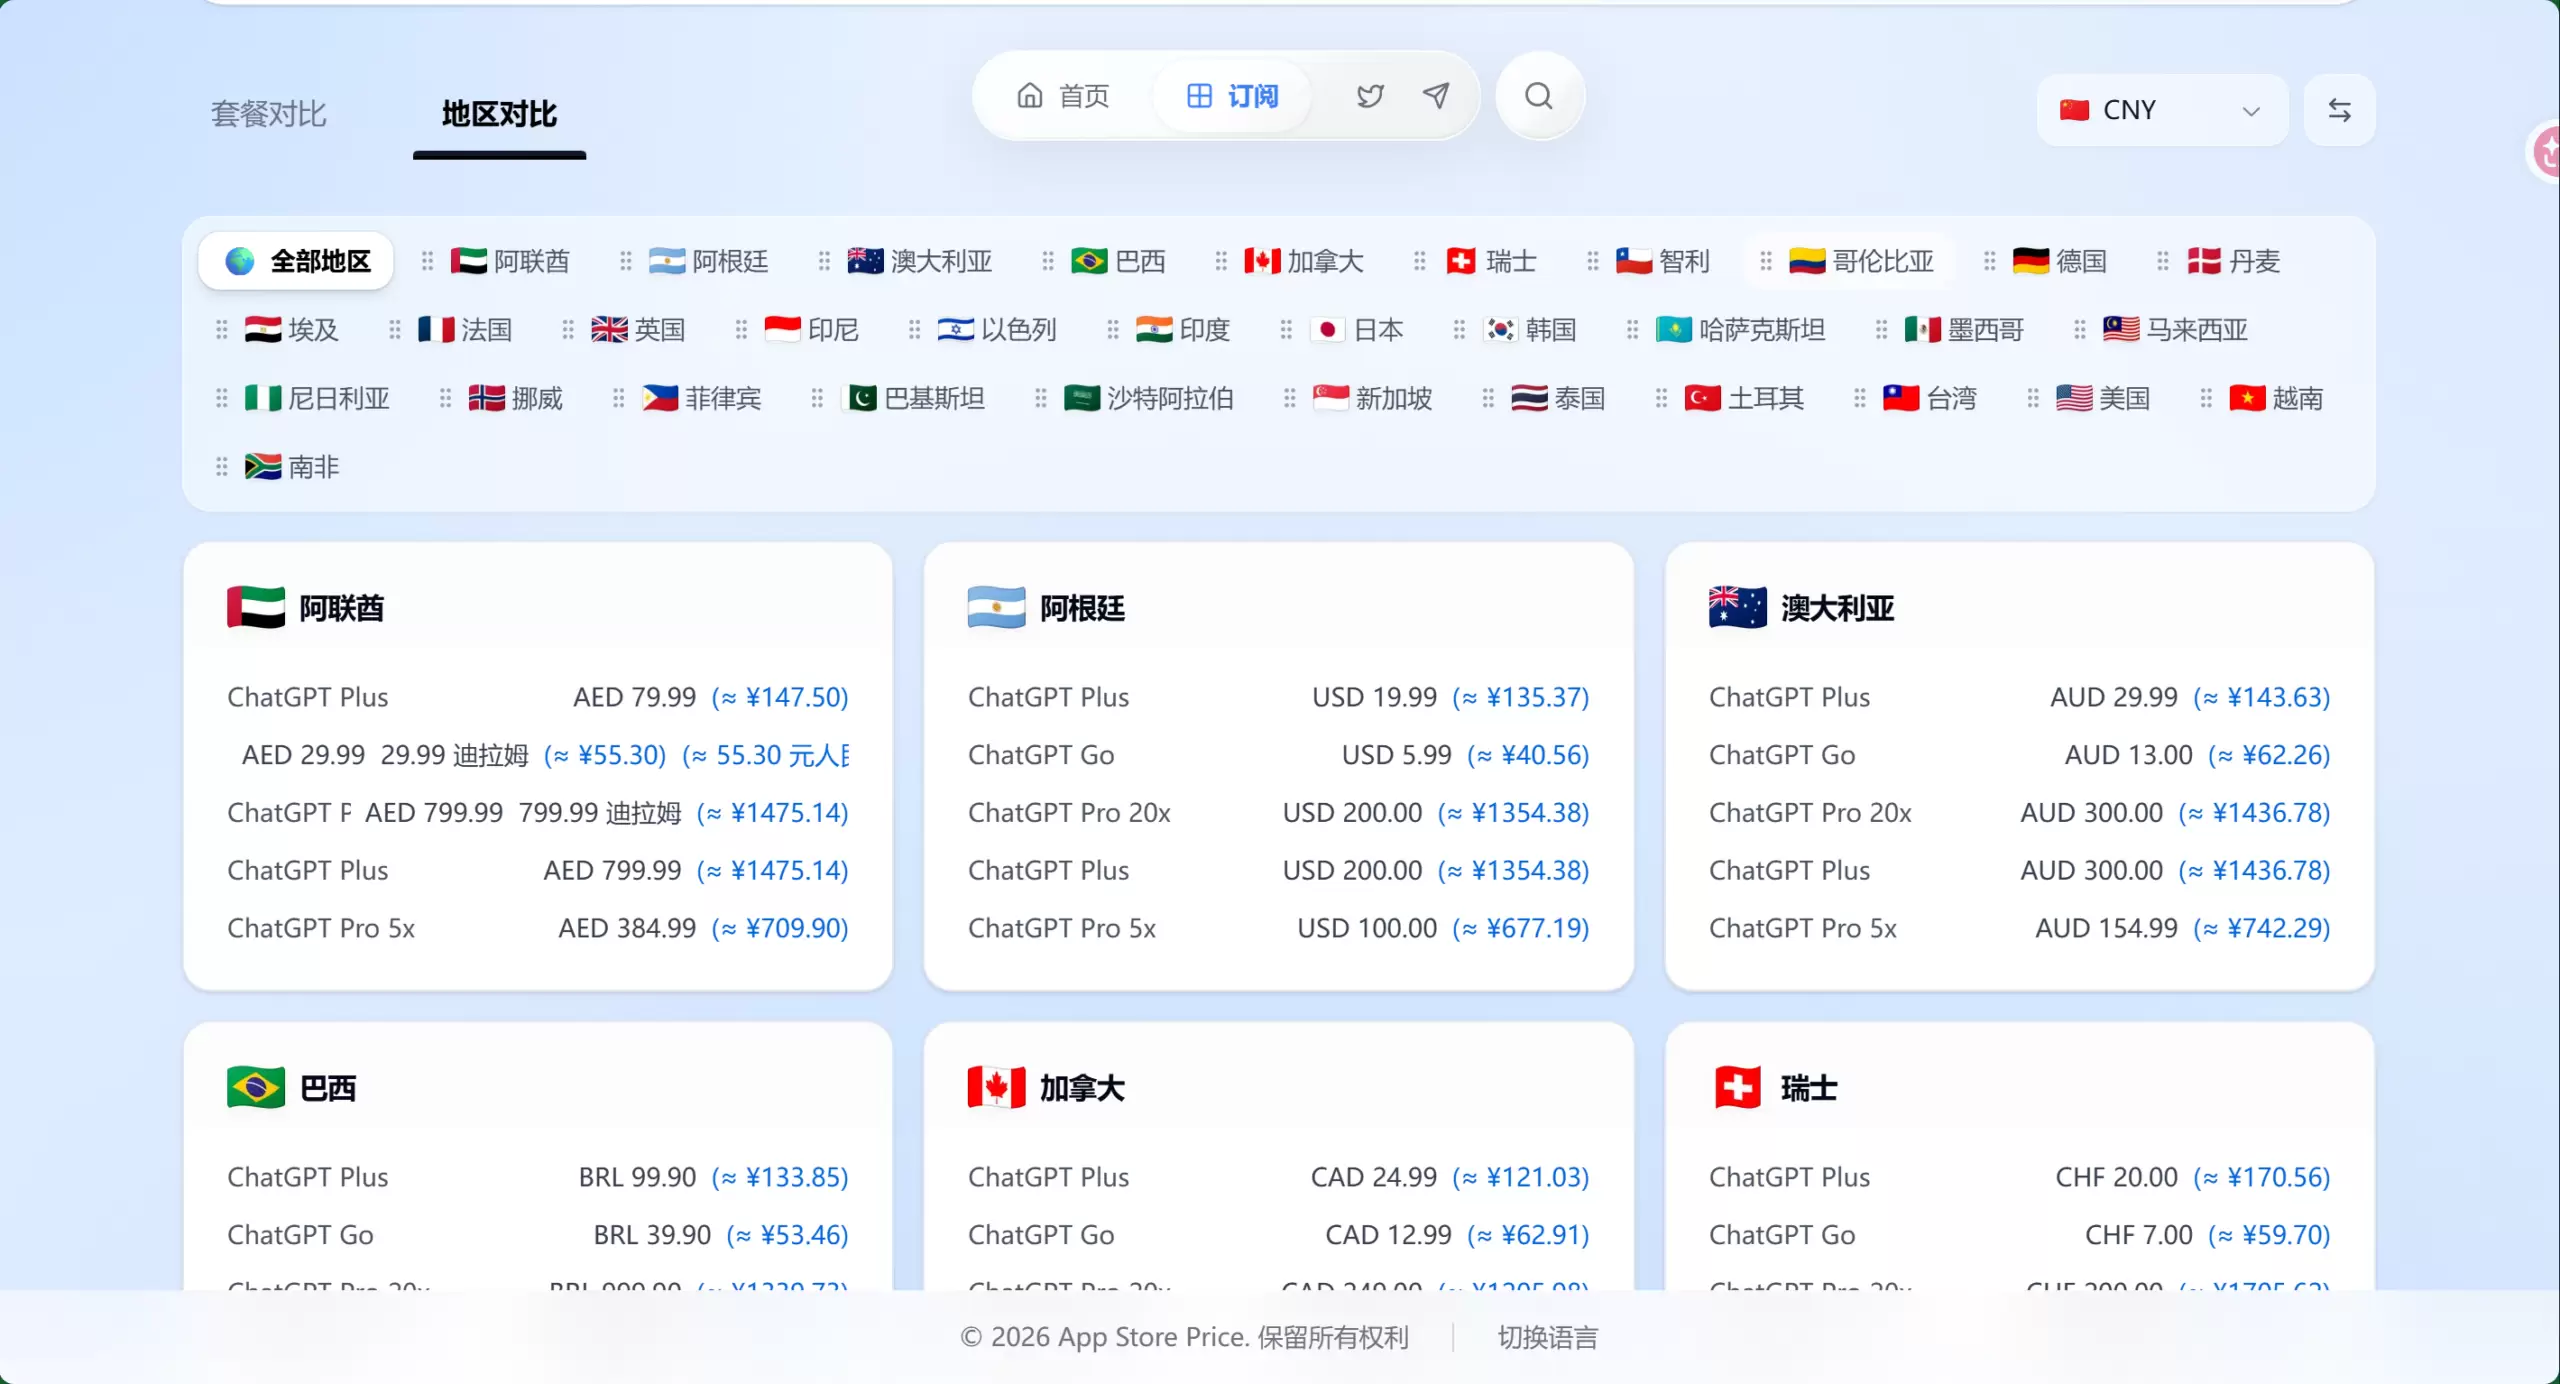
Task: Open the search magnifier button
Action: (1539, 96)
